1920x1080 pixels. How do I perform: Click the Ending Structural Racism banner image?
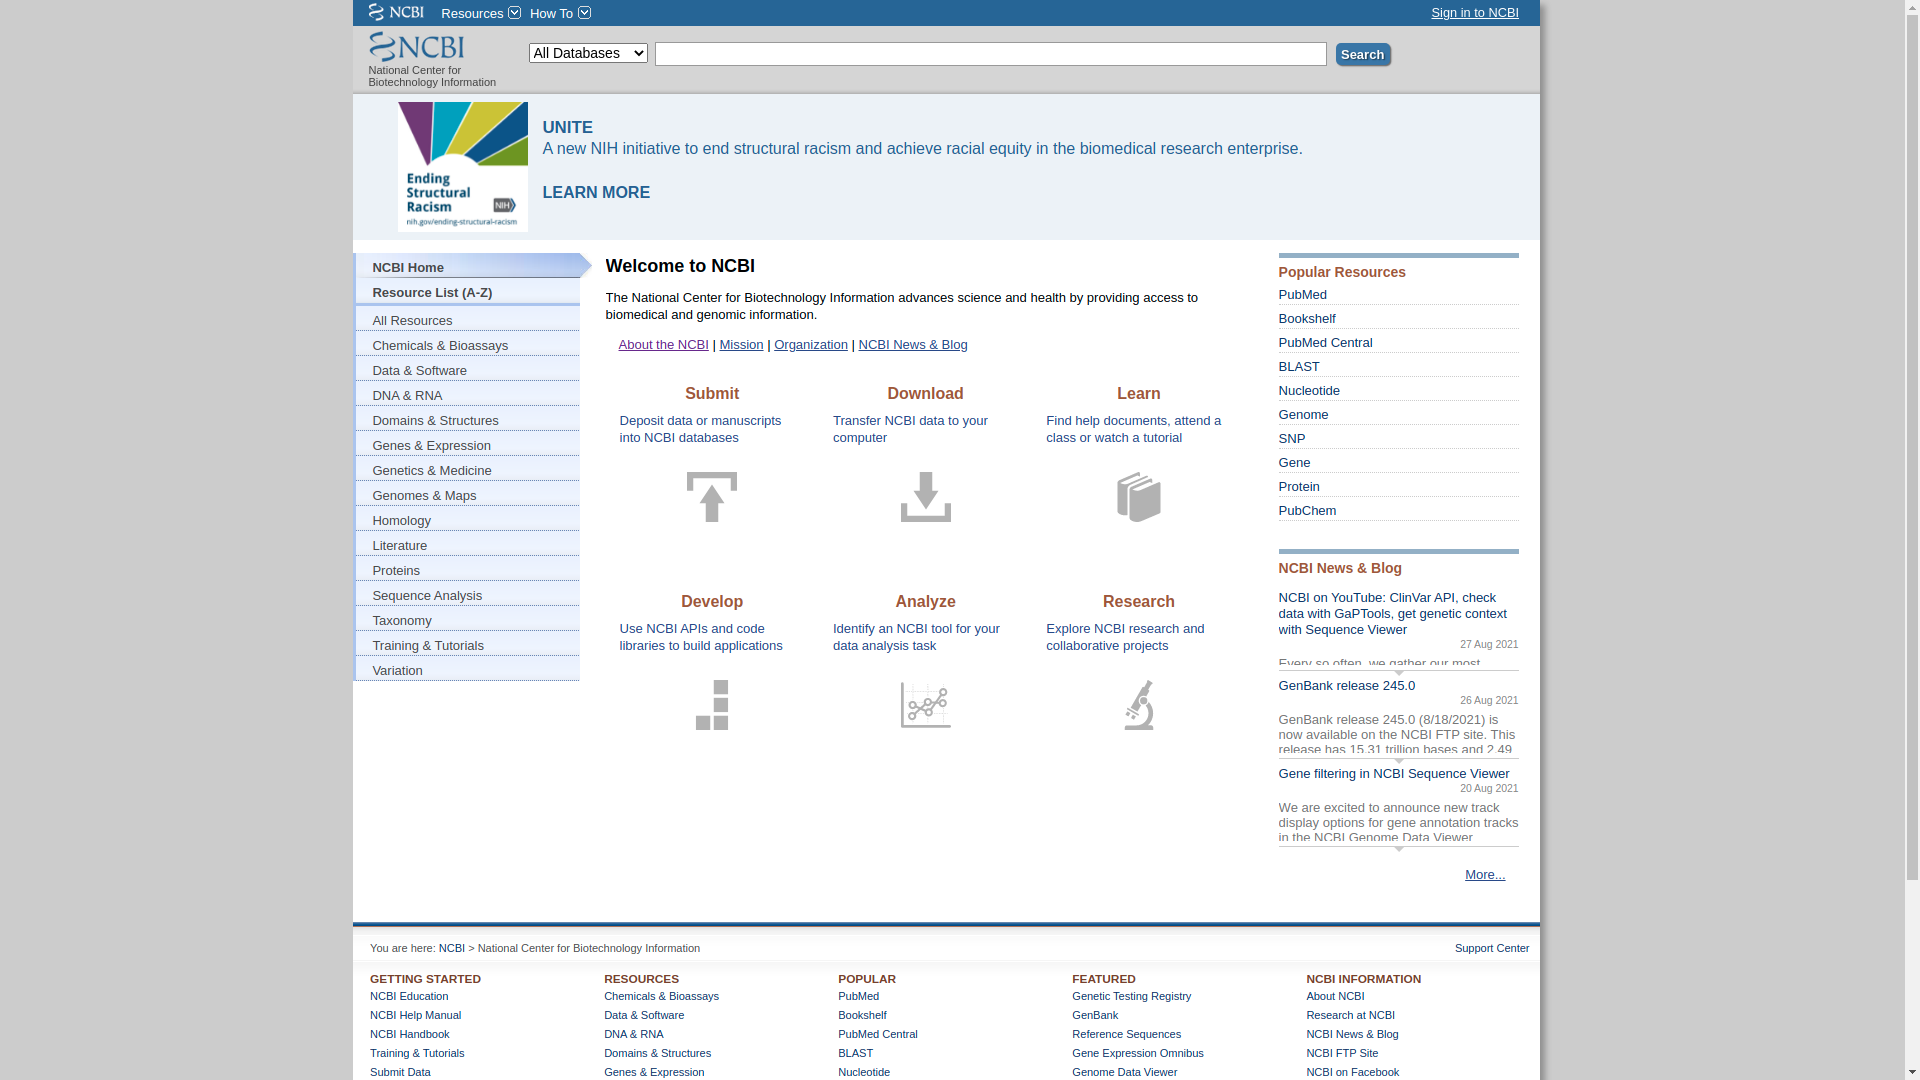(462, 167)
